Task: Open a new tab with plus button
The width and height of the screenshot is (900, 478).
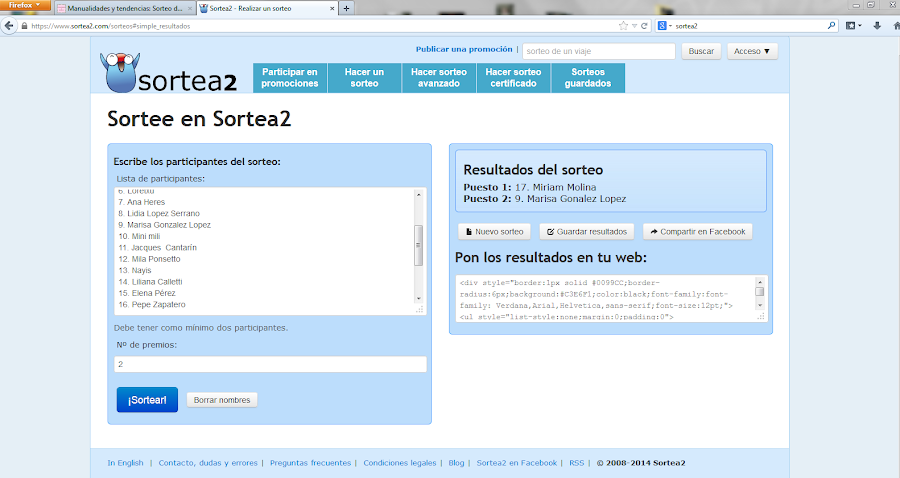Action: click(x=346, y=8)
